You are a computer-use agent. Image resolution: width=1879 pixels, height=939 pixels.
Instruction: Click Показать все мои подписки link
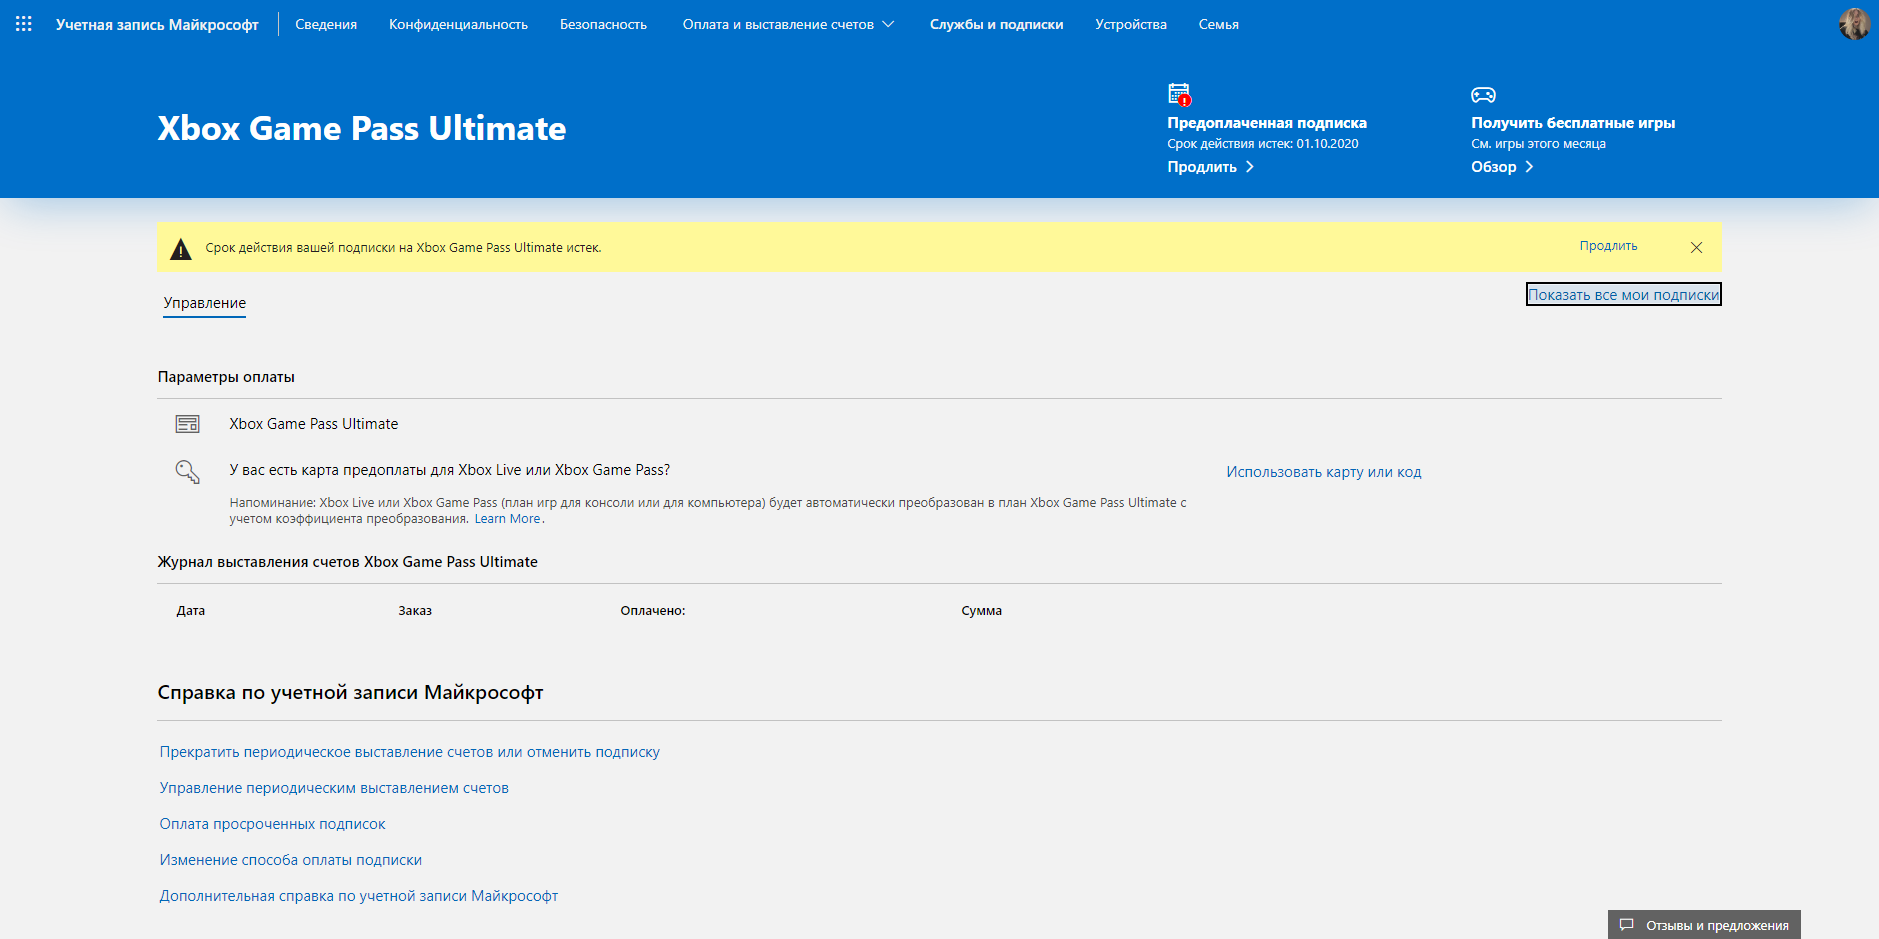[1623, 294]
